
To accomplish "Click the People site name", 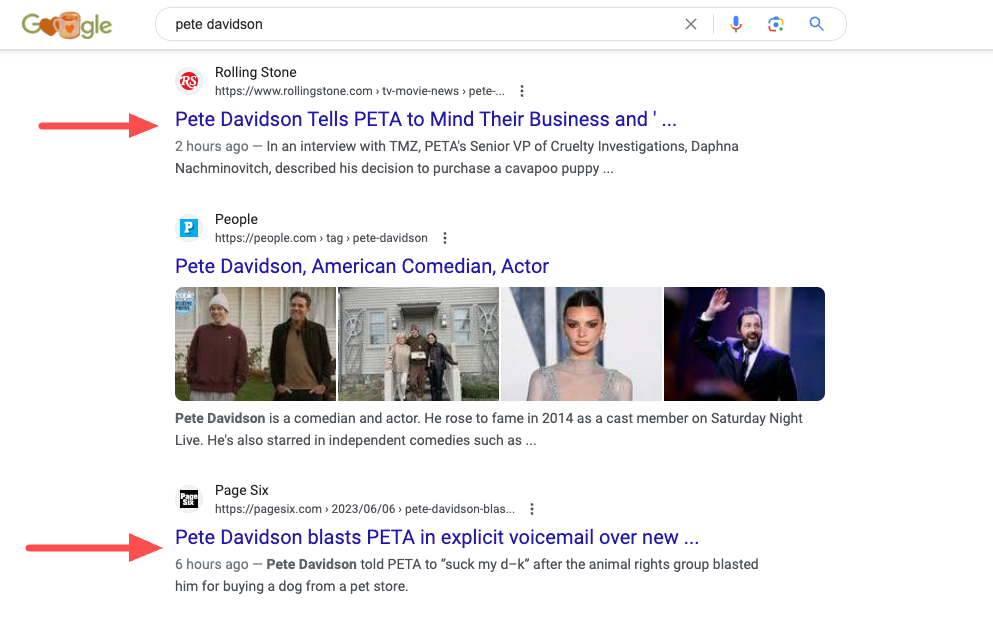I will [236, 219].
